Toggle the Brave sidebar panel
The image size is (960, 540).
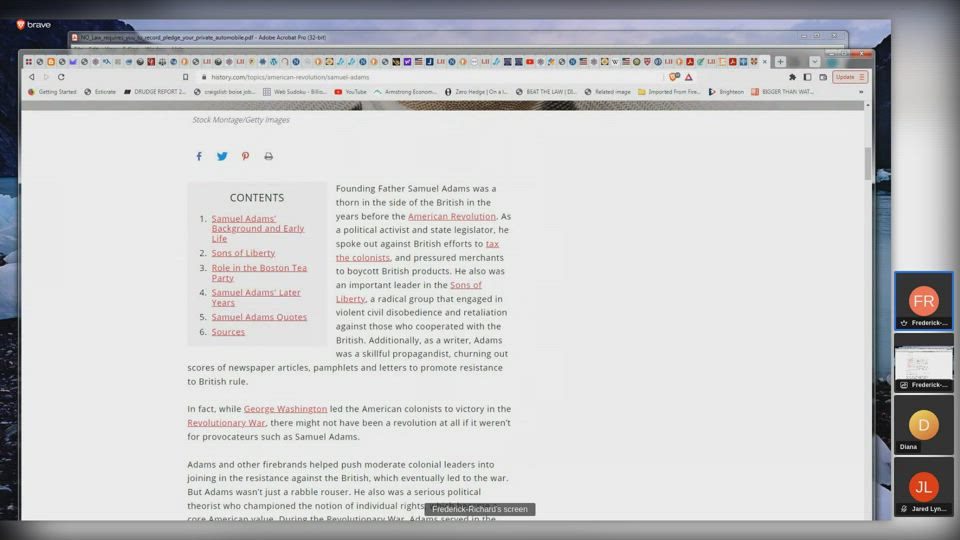[x=807, y=77]
